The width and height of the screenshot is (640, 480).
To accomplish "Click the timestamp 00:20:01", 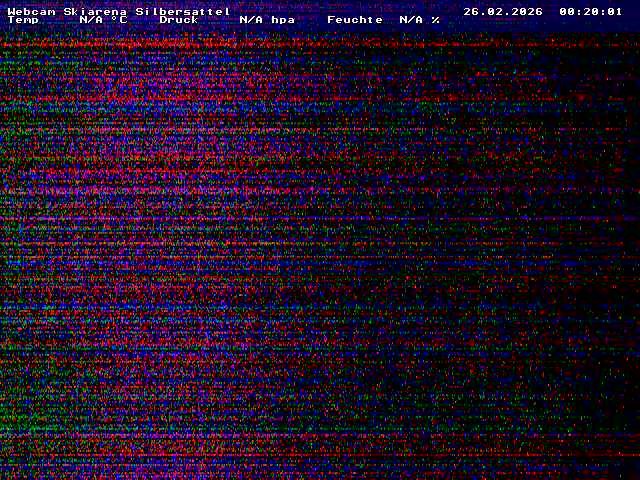I will tap(591, 11).
